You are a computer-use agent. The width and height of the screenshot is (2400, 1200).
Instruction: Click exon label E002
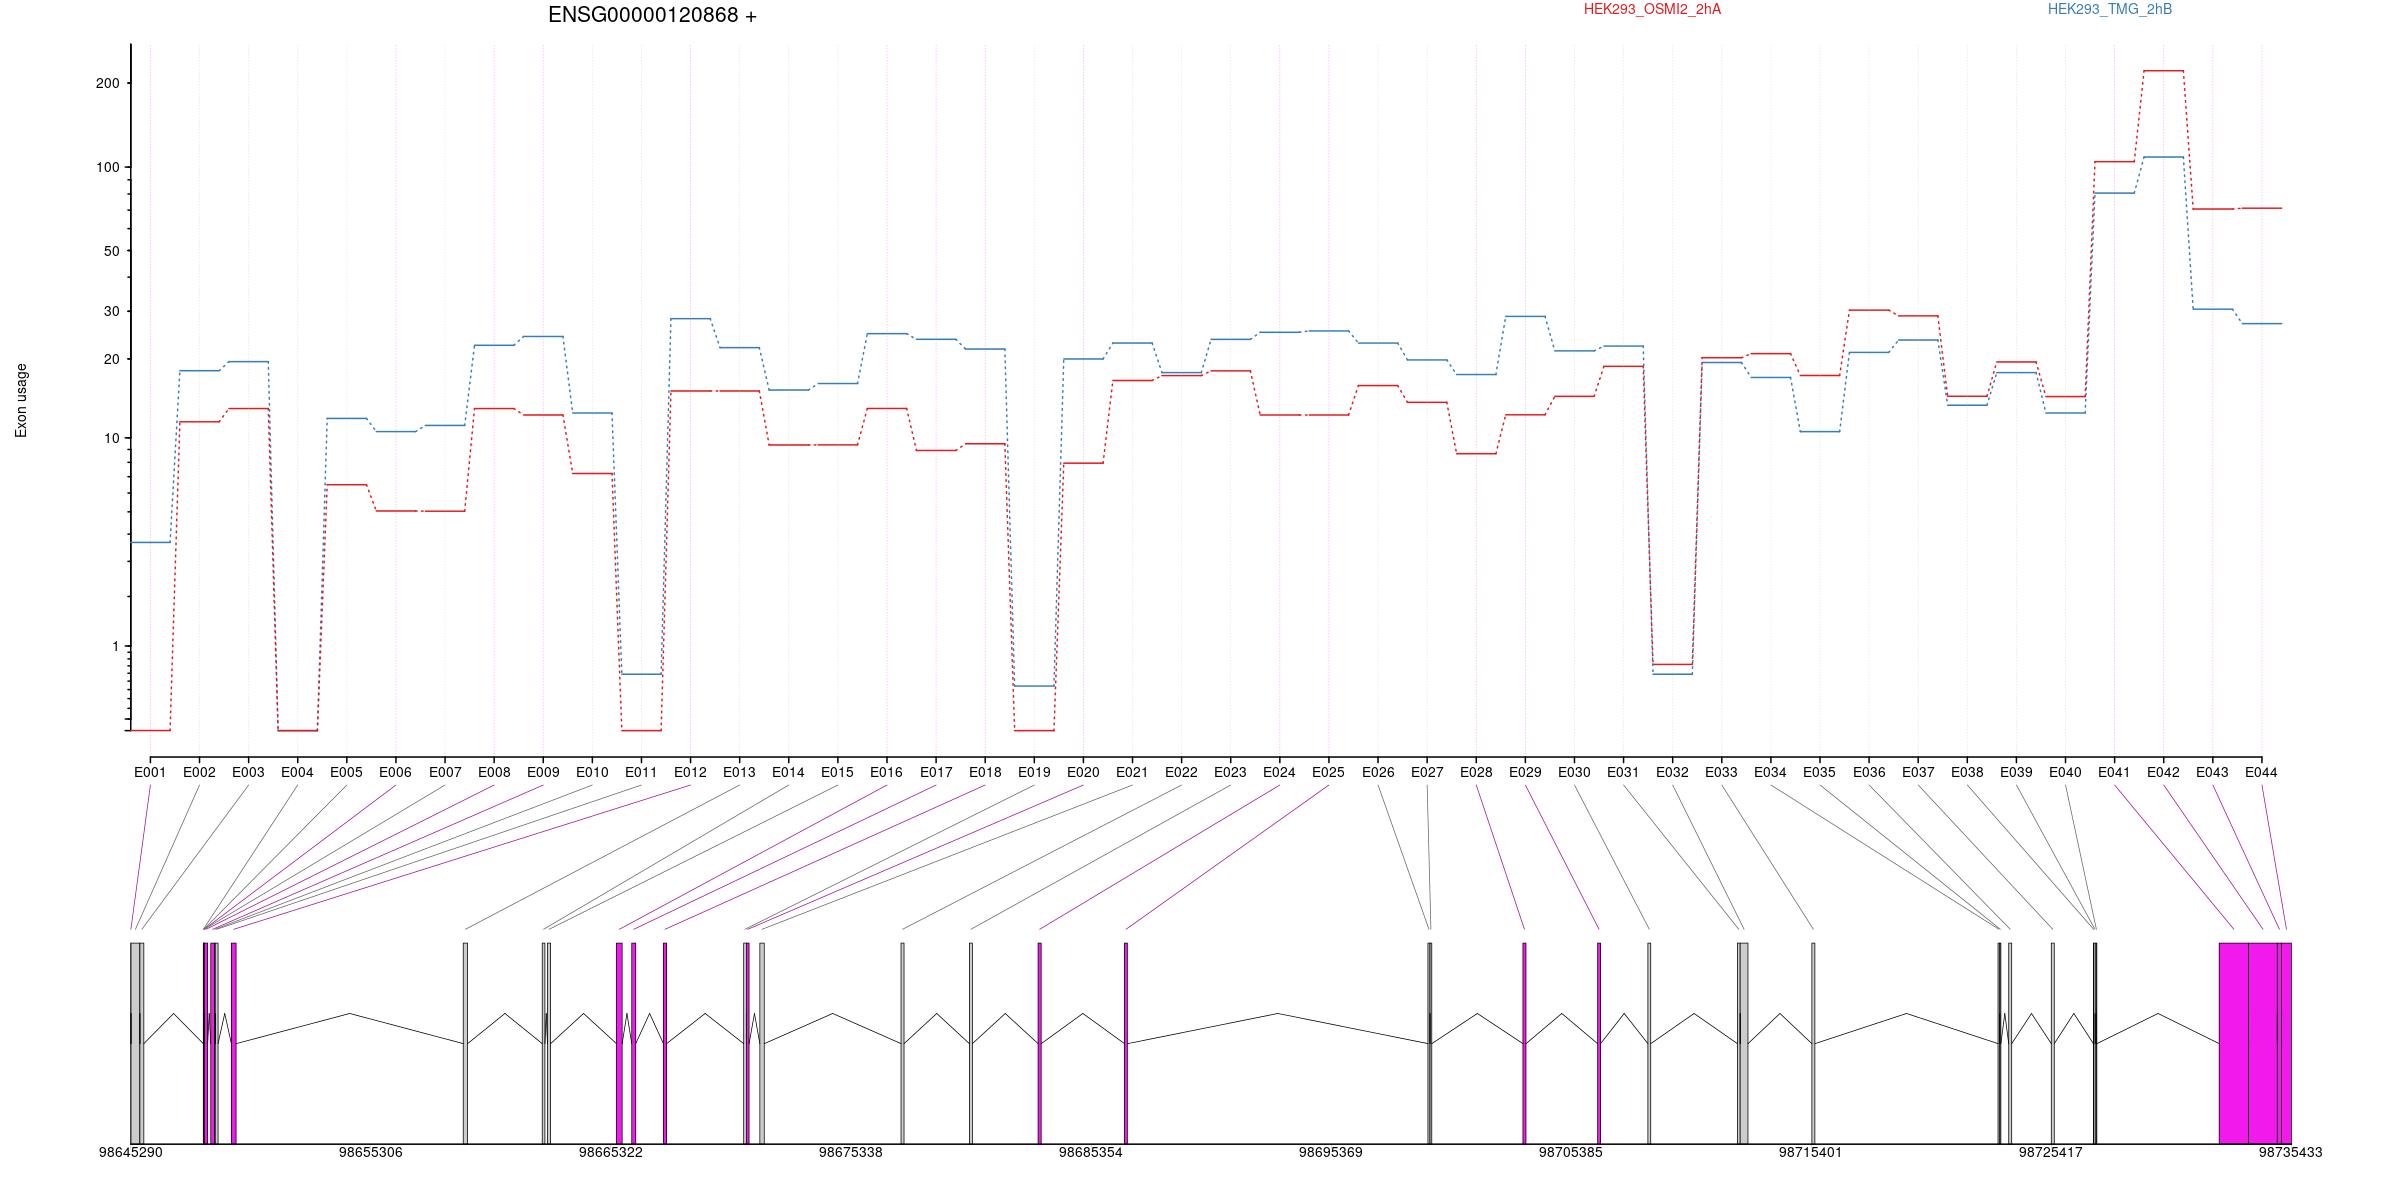(199, 772)
